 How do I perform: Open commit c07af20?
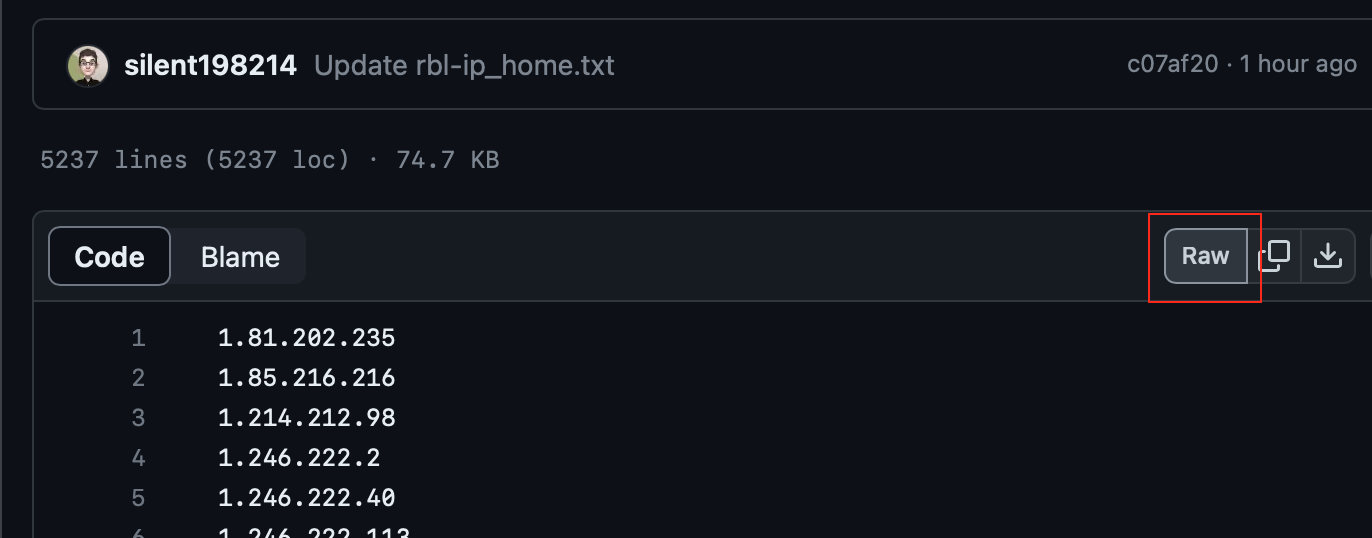[1172, 64]
